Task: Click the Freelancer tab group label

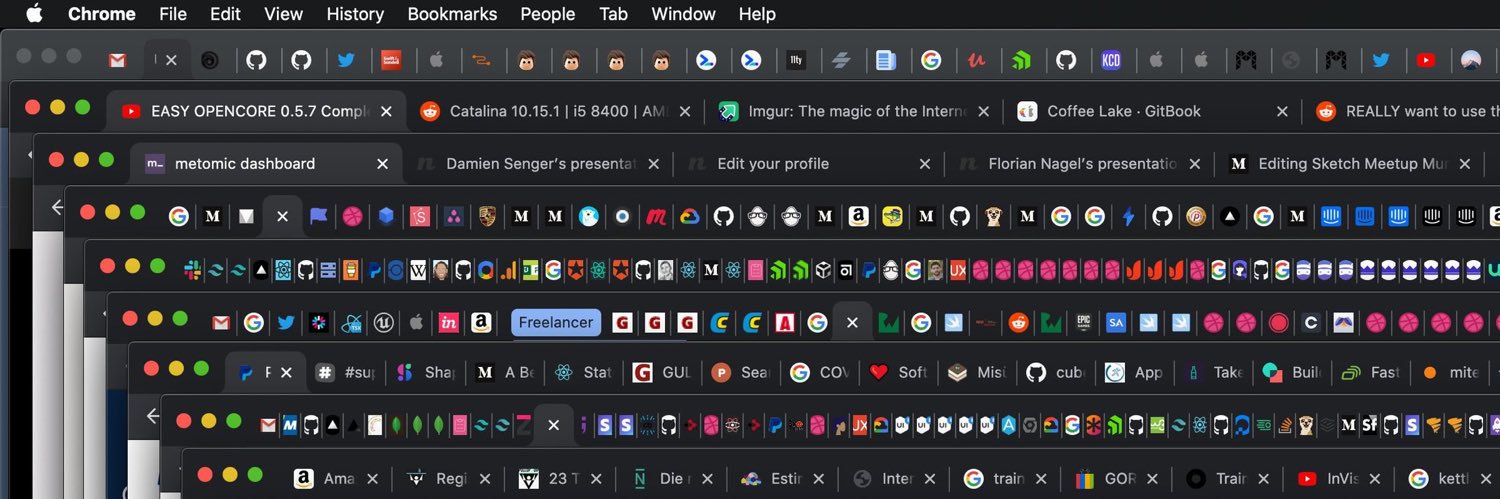Action: 556,322
